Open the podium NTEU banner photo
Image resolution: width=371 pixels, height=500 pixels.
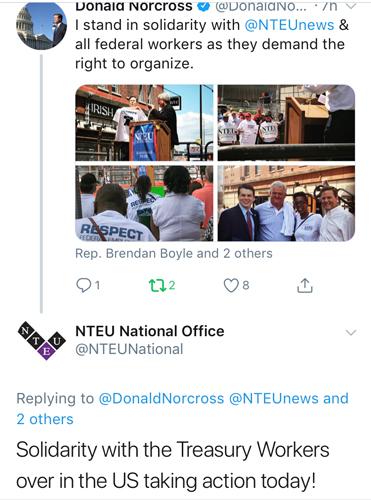144,123
